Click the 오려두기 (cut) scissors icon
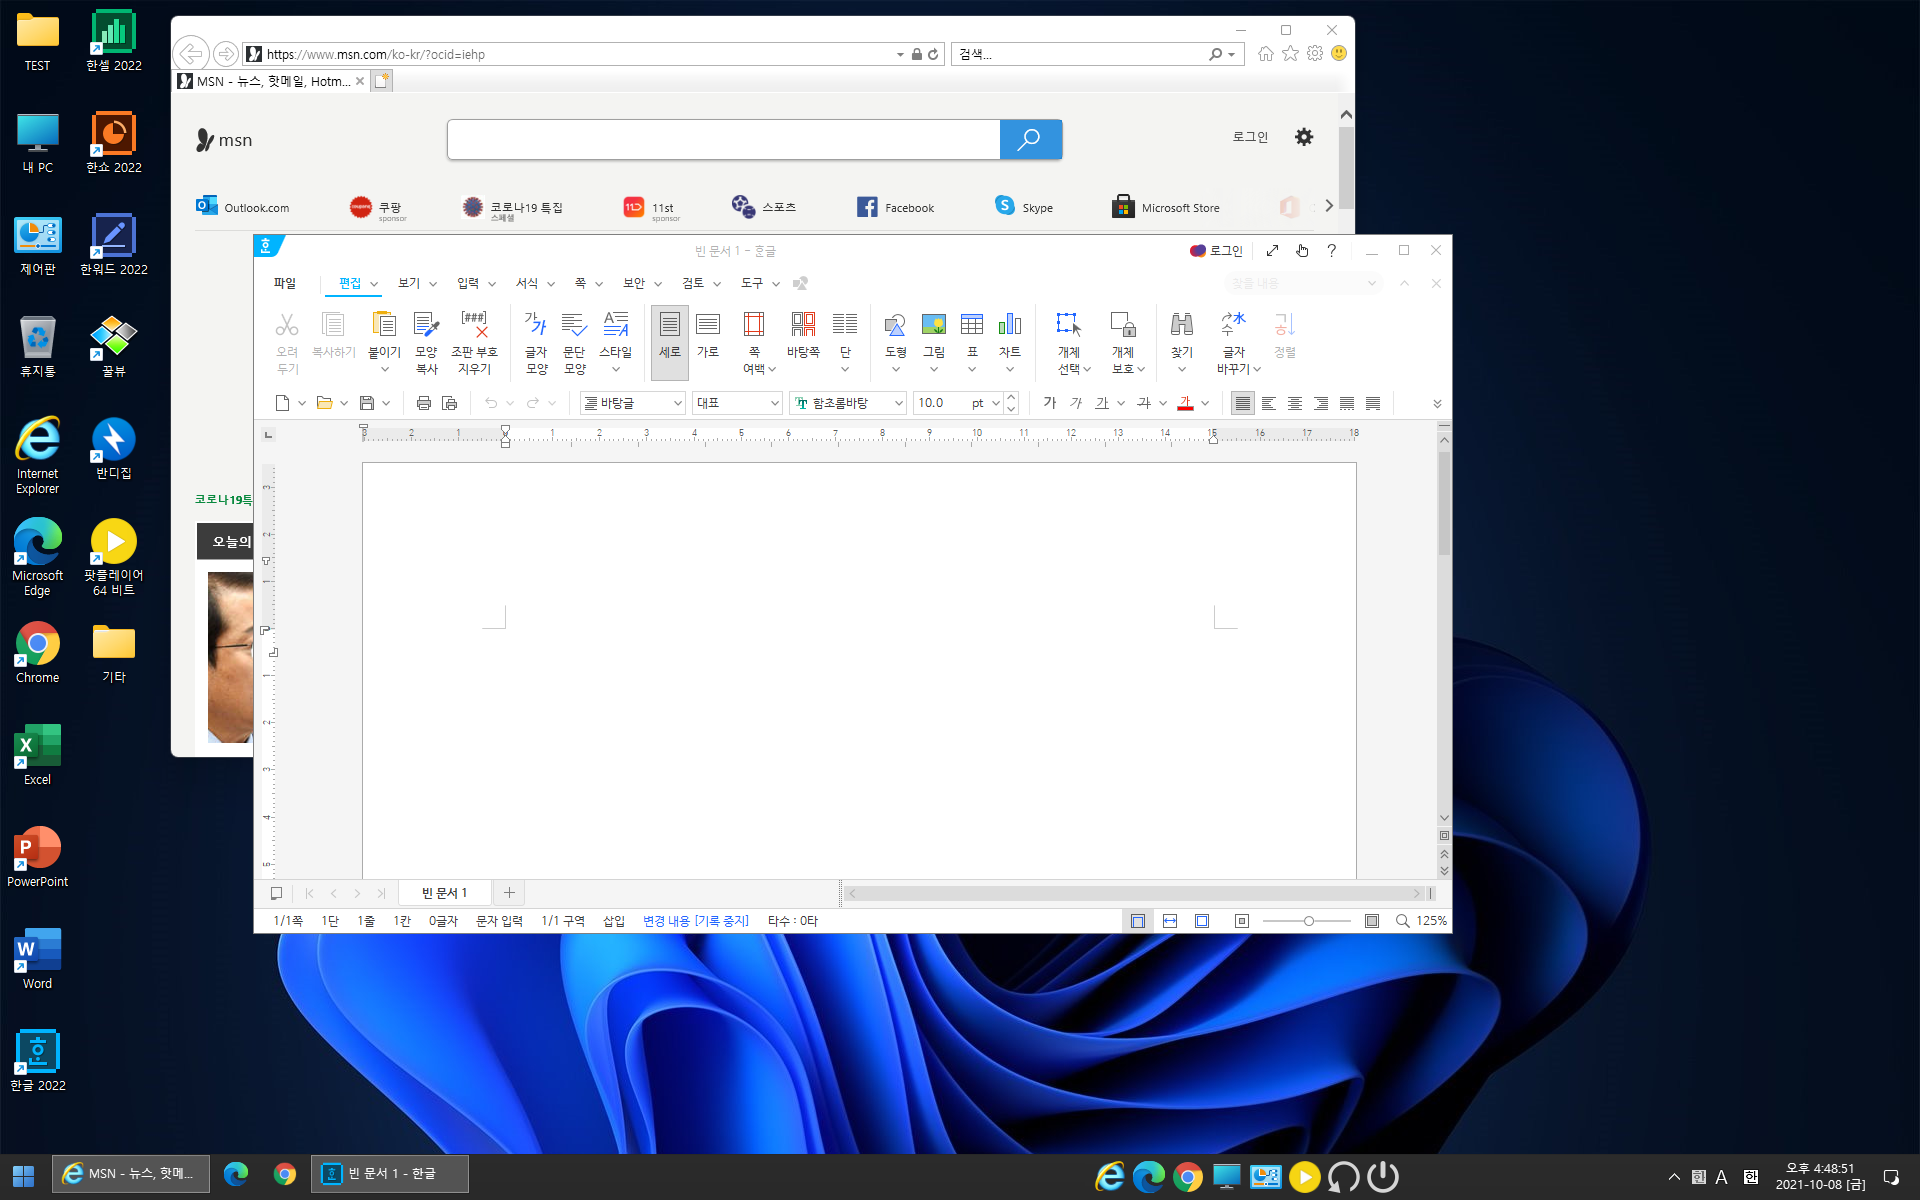1920x1200 pixels. click(x=287, y=324)
